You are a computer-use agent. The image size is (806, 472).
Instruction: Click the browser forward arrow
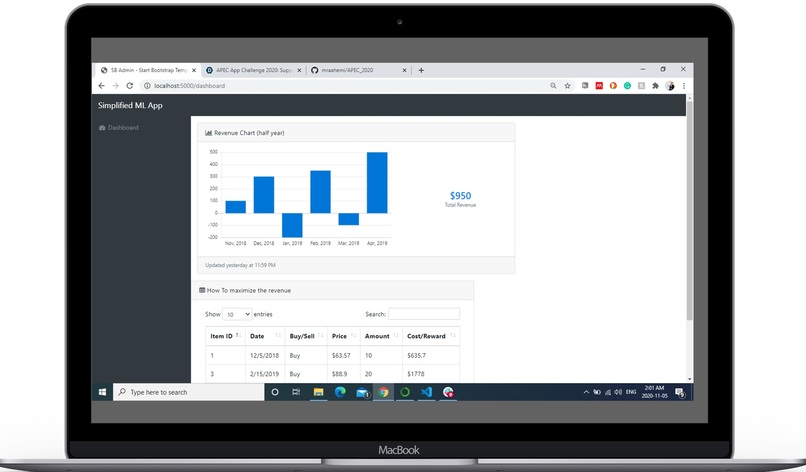click(x=116, y=86)
